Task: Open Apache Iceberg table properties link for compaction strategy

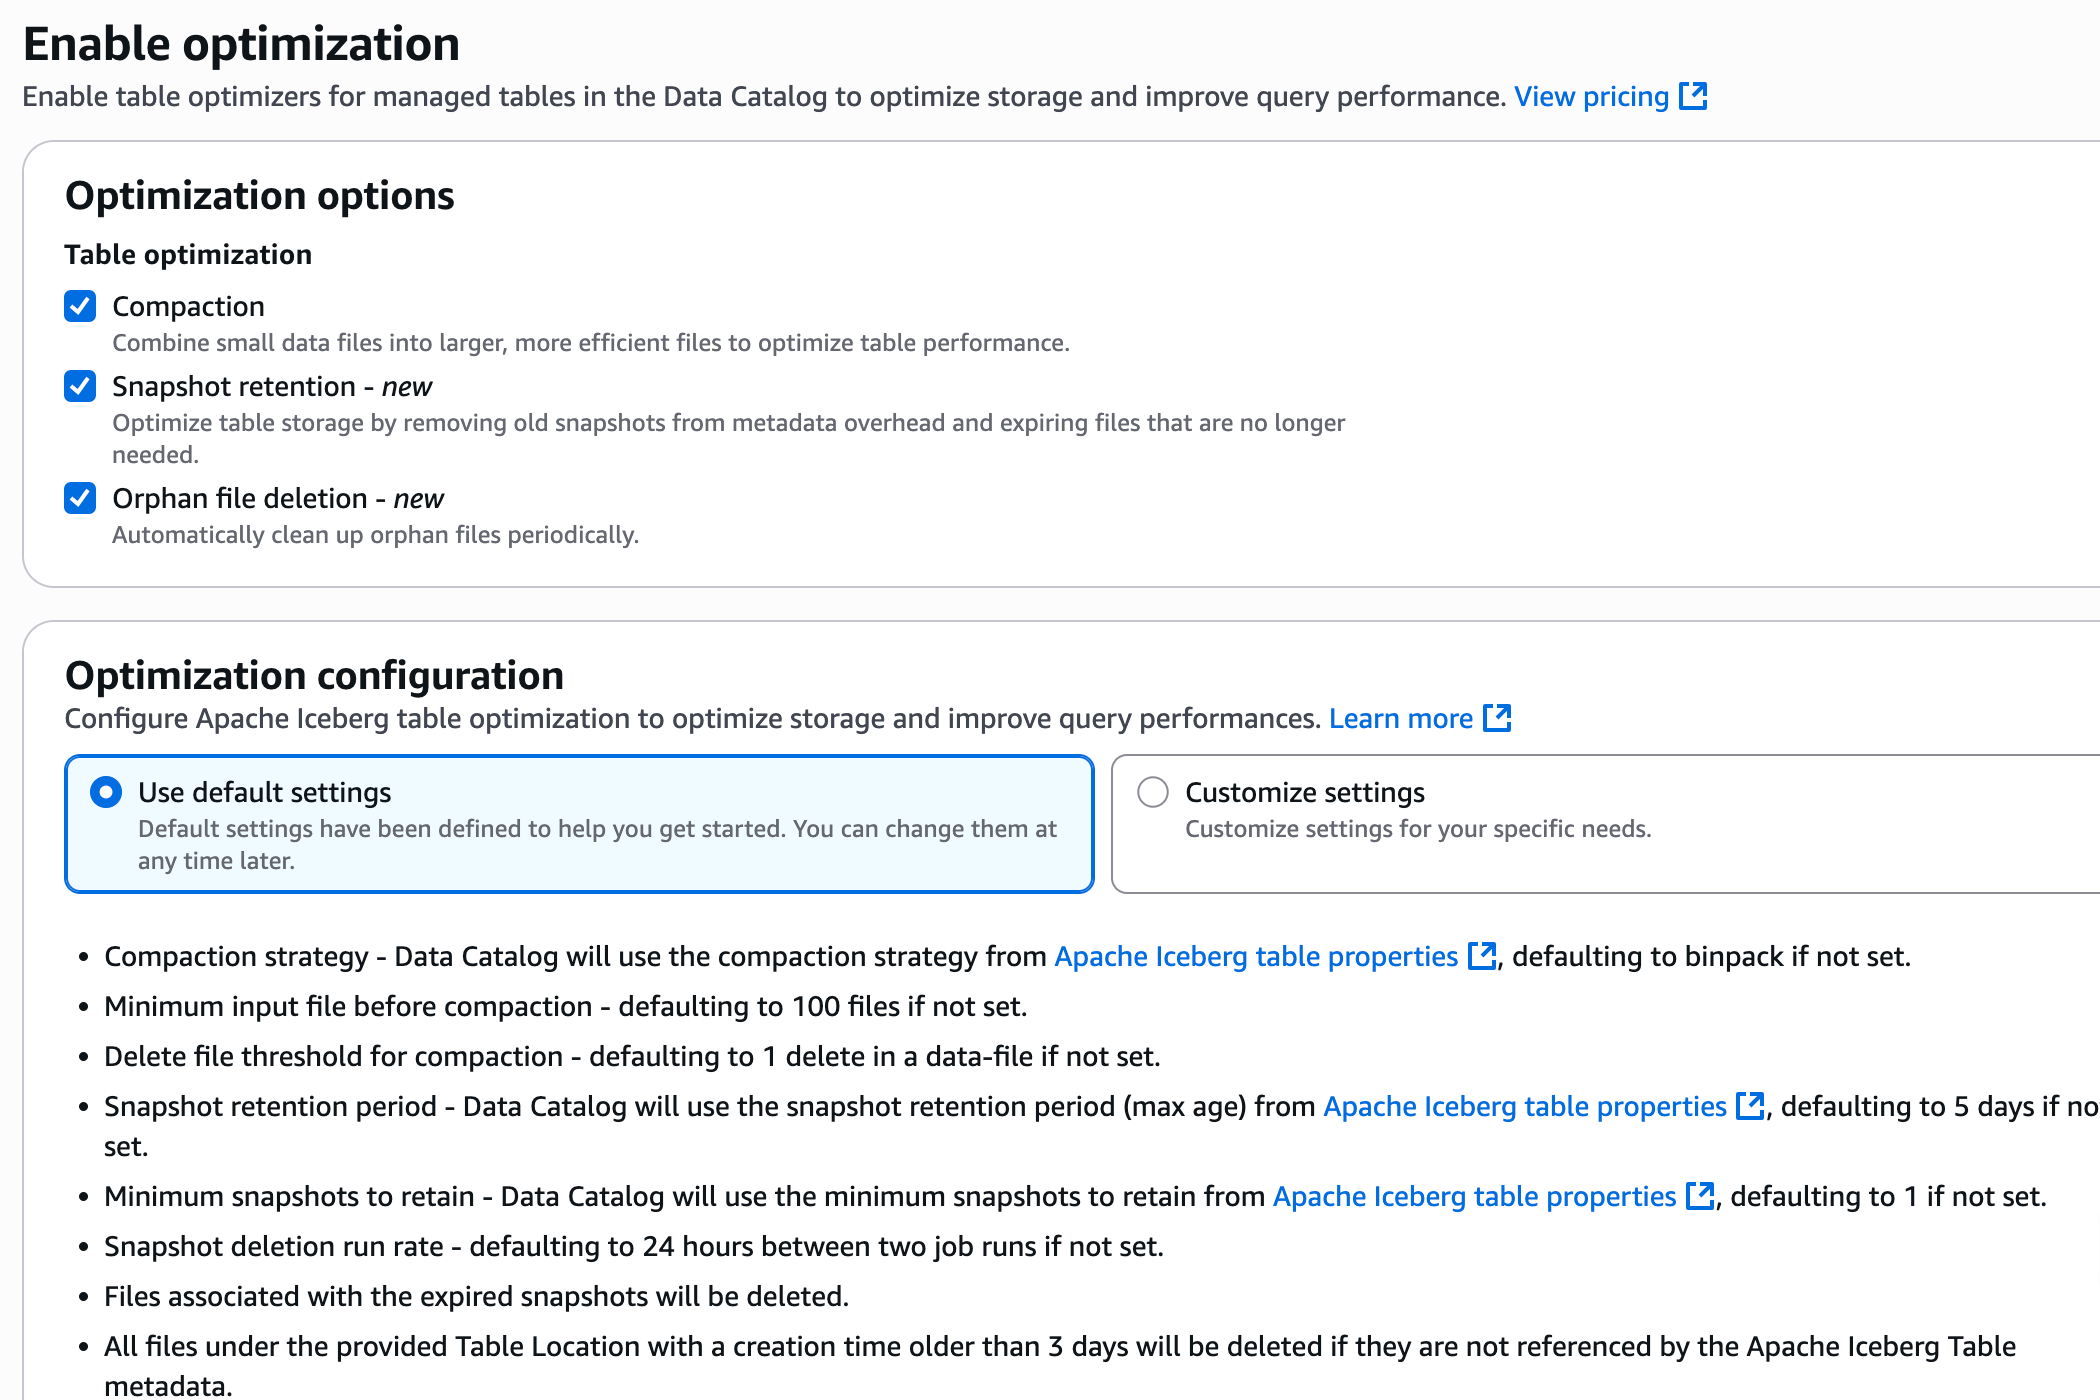Action: [x=1256, y=957]
